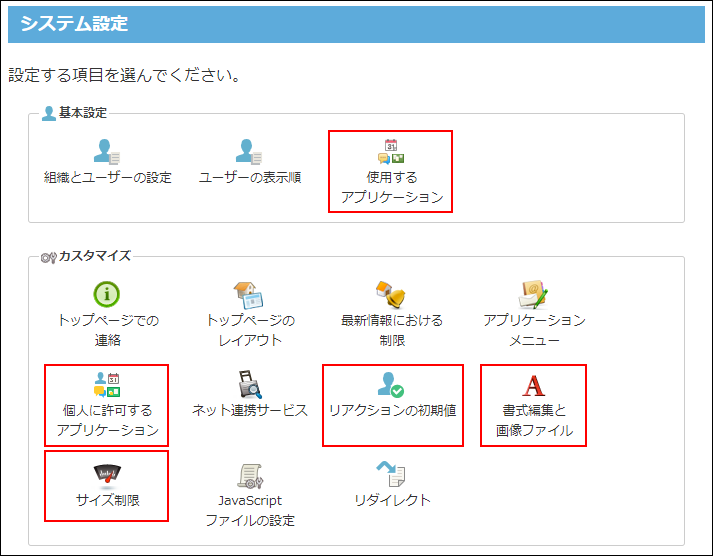Open the 最新情報における制限 text link
This screenshot has height=556, width=713.
(x=392, y=330)
